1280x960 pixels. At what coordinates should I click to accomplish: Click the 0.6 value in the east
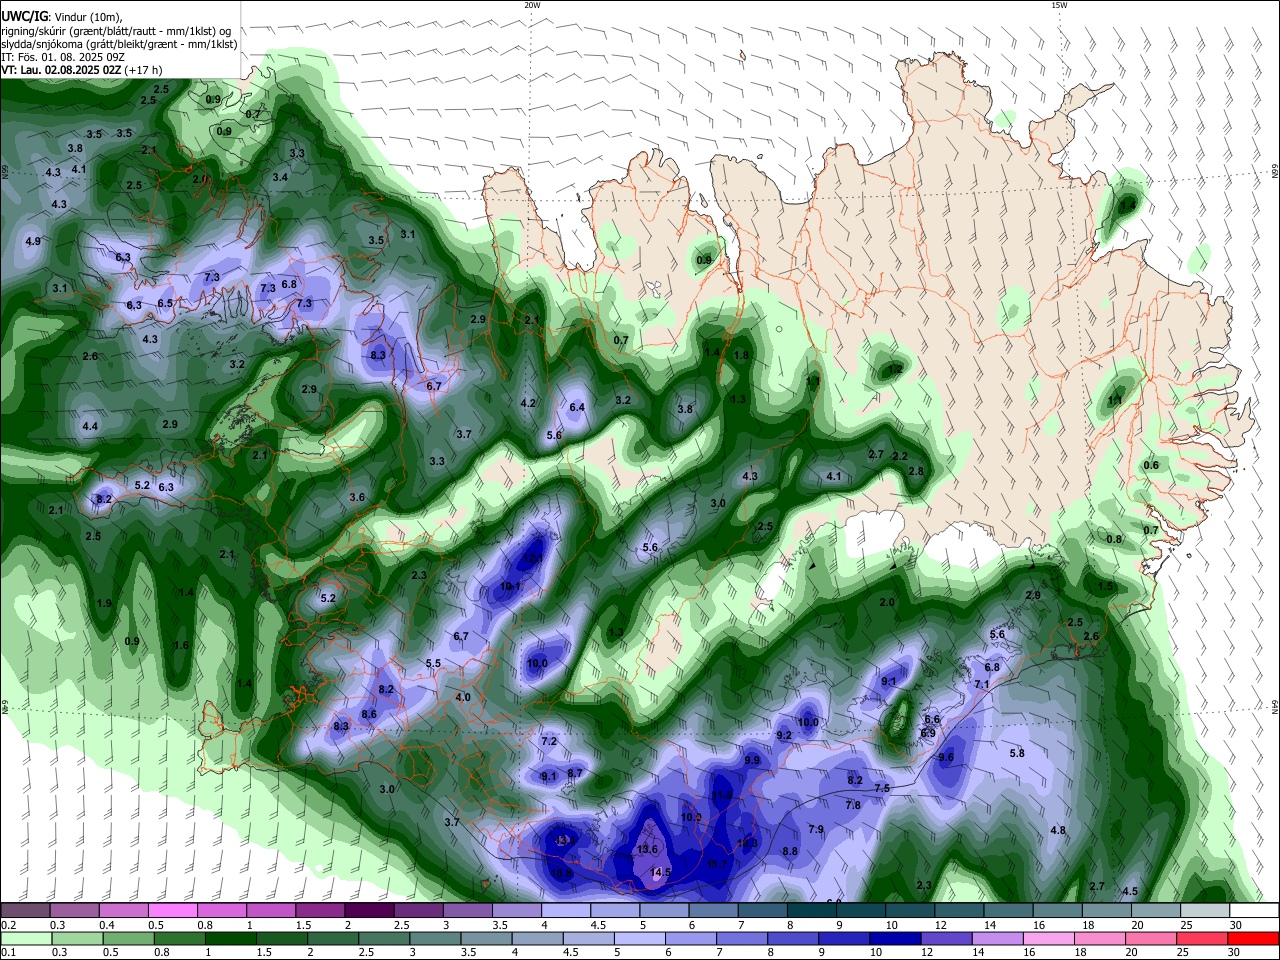(x=1151, y=465)
